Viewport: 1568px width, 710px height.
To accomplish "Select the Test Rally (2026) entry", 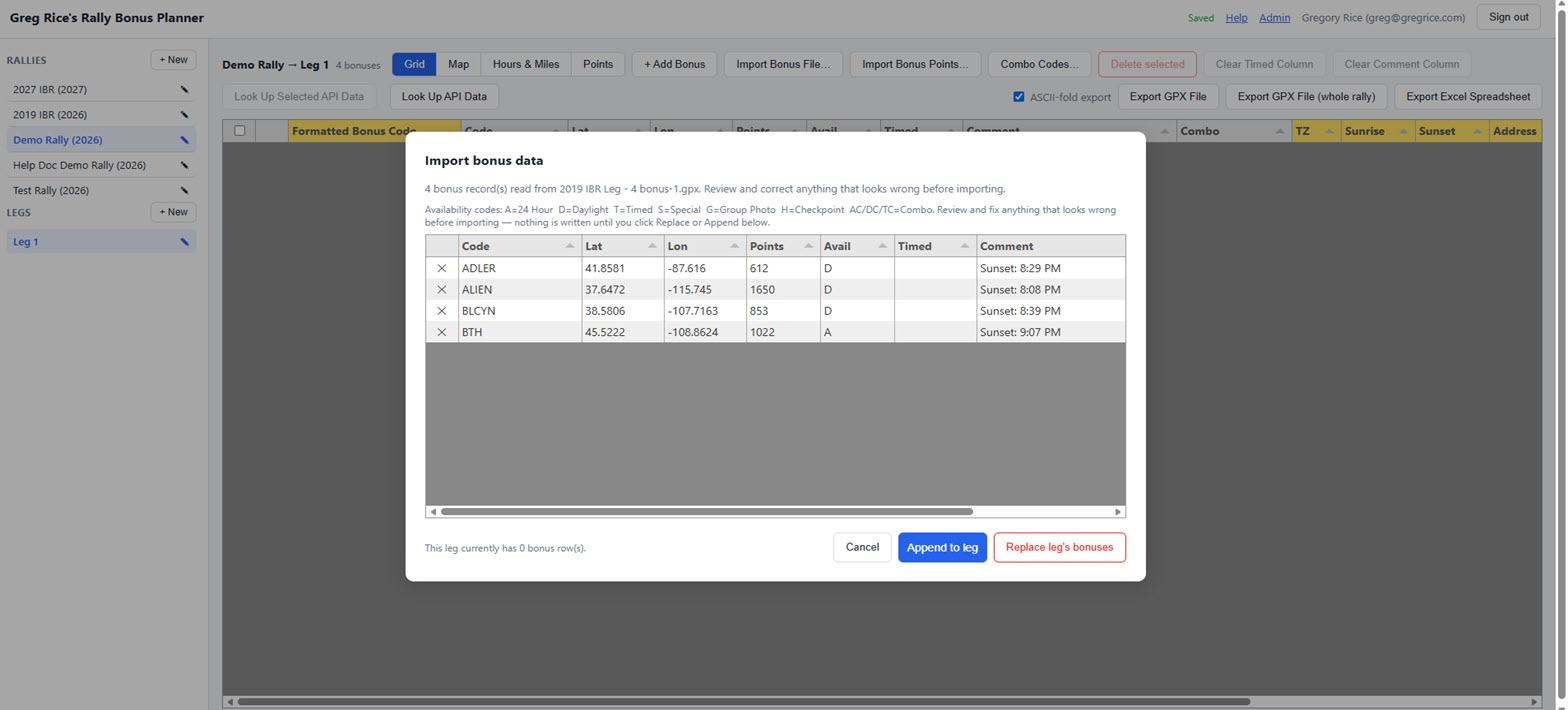I will click(x=101, y=190).
